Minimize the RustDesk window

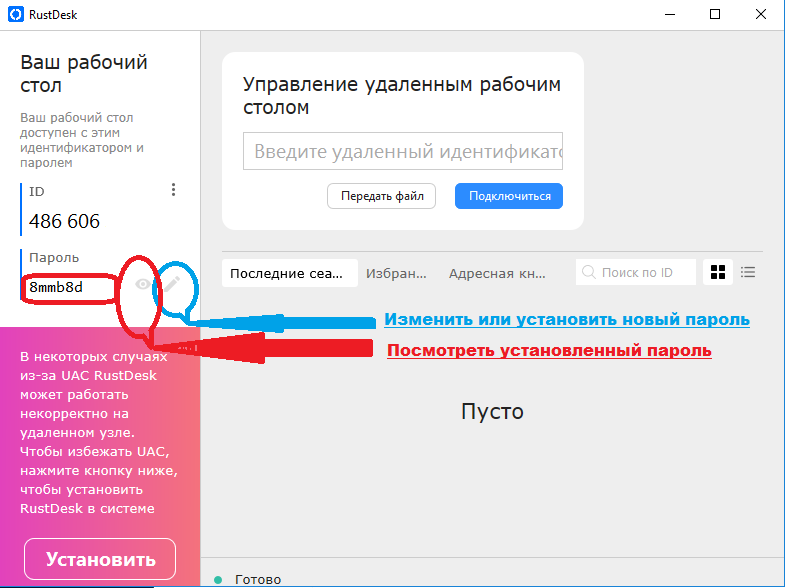(x=670, y=15)
